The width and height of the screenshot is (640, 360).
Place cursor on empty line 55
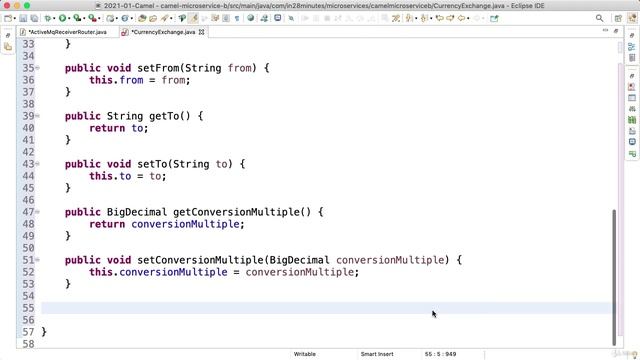pos(326,308)
